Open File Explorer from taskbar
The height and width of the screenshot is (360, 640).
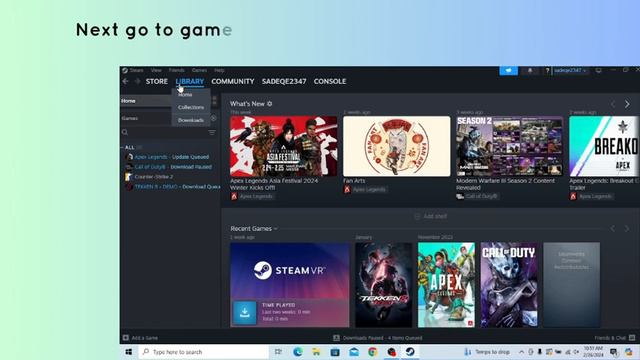click(x=316, y=352)
